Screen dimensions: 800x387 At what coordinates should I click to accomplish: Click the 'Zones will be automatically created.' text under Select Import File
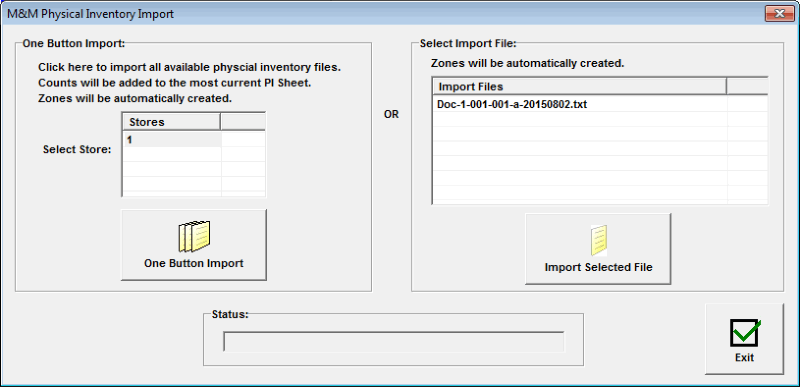pos(528,64)
